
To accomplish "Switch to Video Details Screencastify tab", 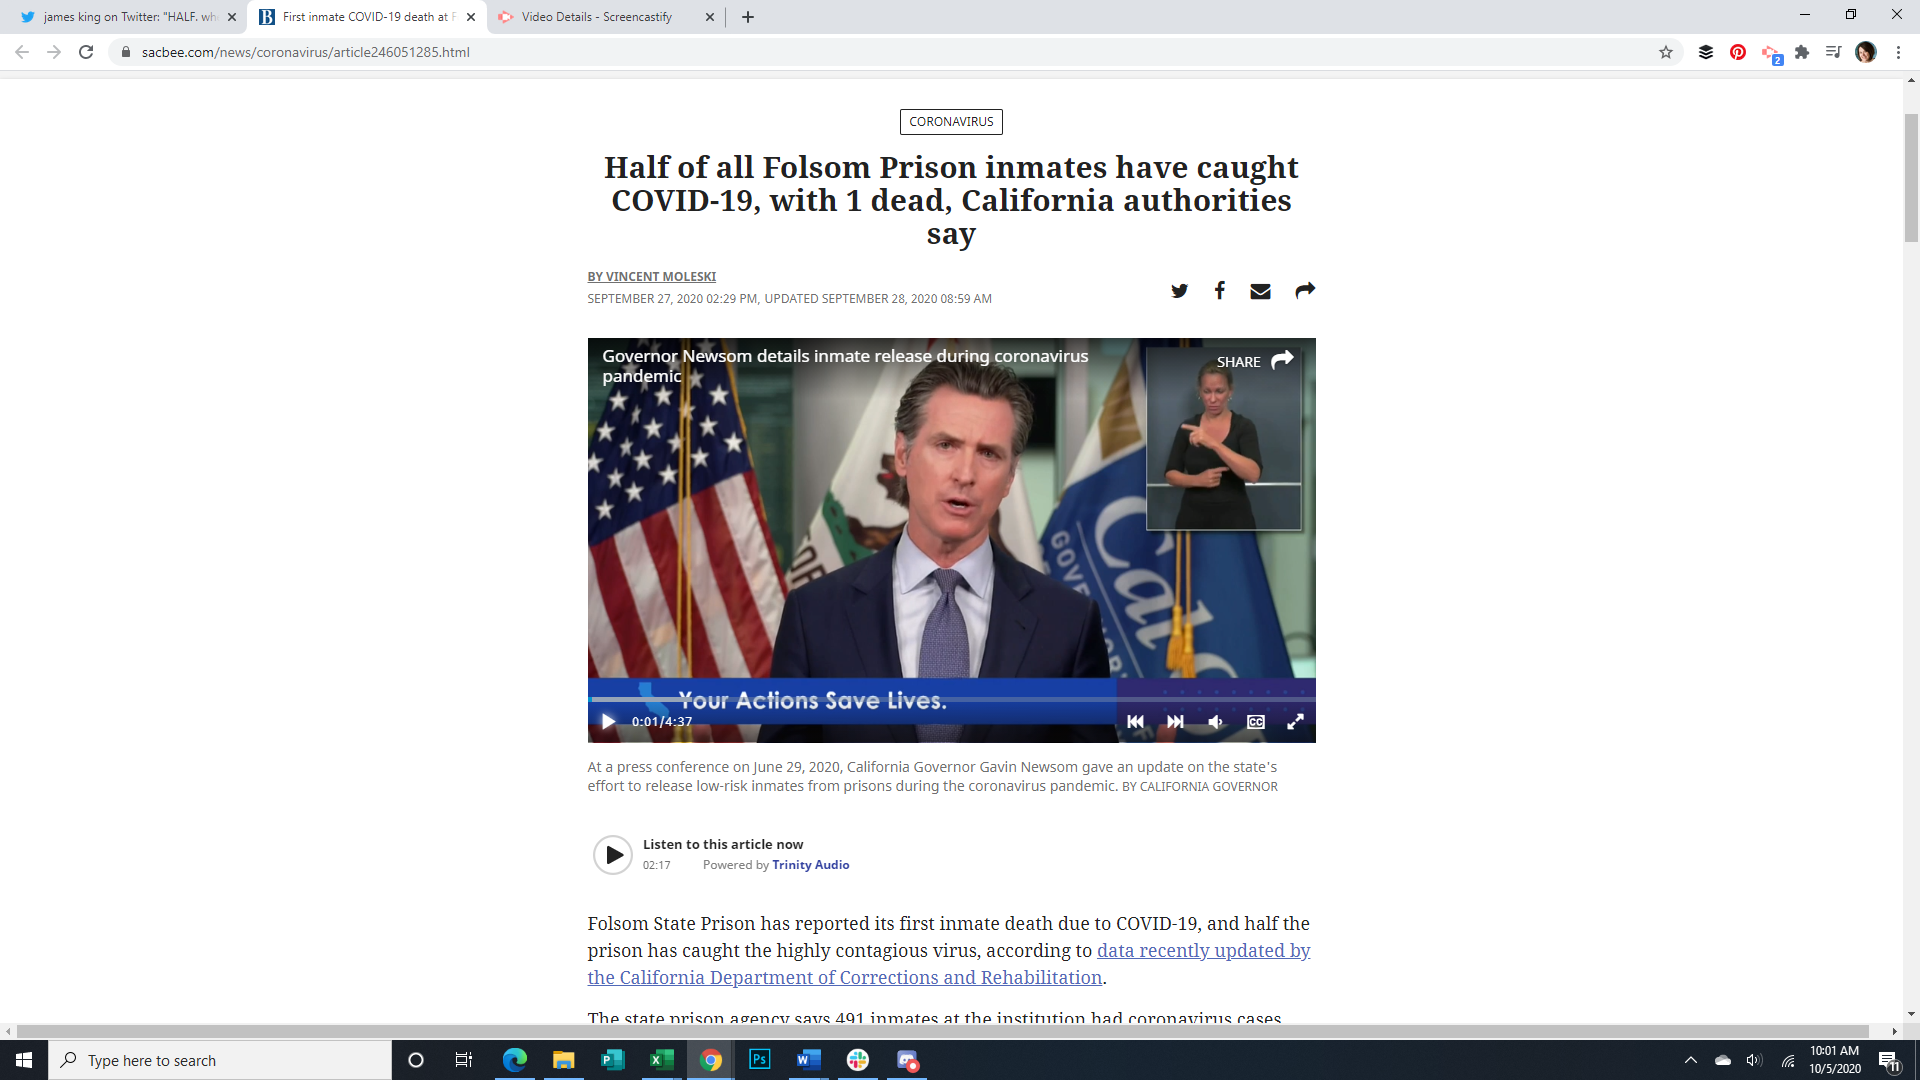I will click(596, 17).
